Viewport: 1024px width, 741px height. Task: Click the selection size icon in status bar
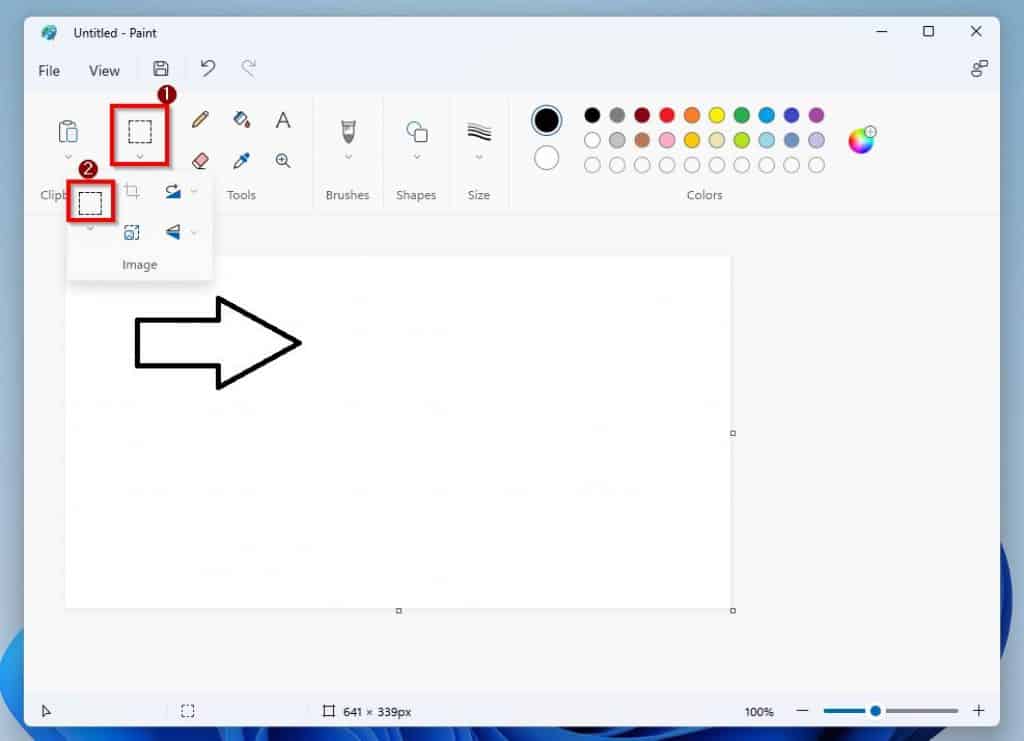(x=187, y=710)
